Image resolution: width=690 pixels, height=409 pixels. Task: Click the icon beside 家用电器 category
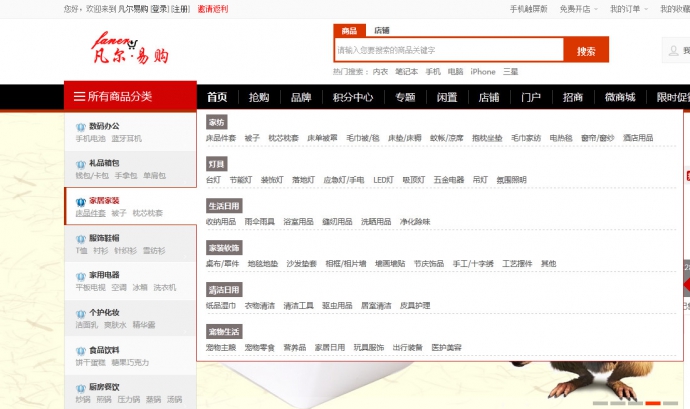(81, 276)
